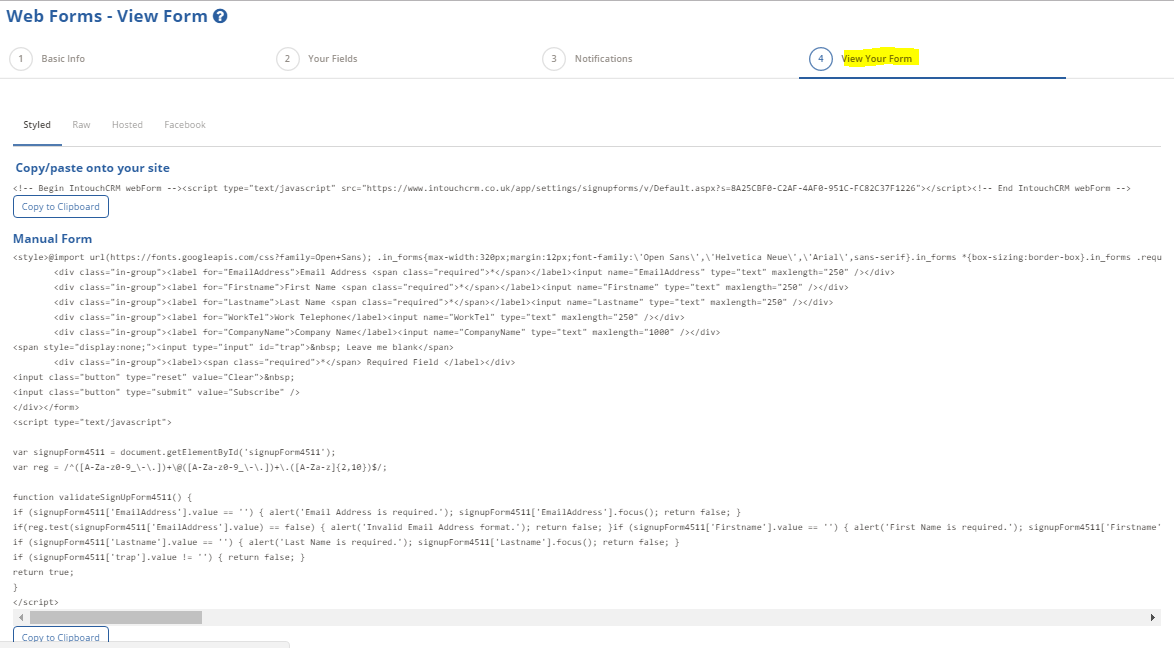Screen dimensions: 1174x648
Task: Click the WorkTel input code line
Action: [369, 317]
